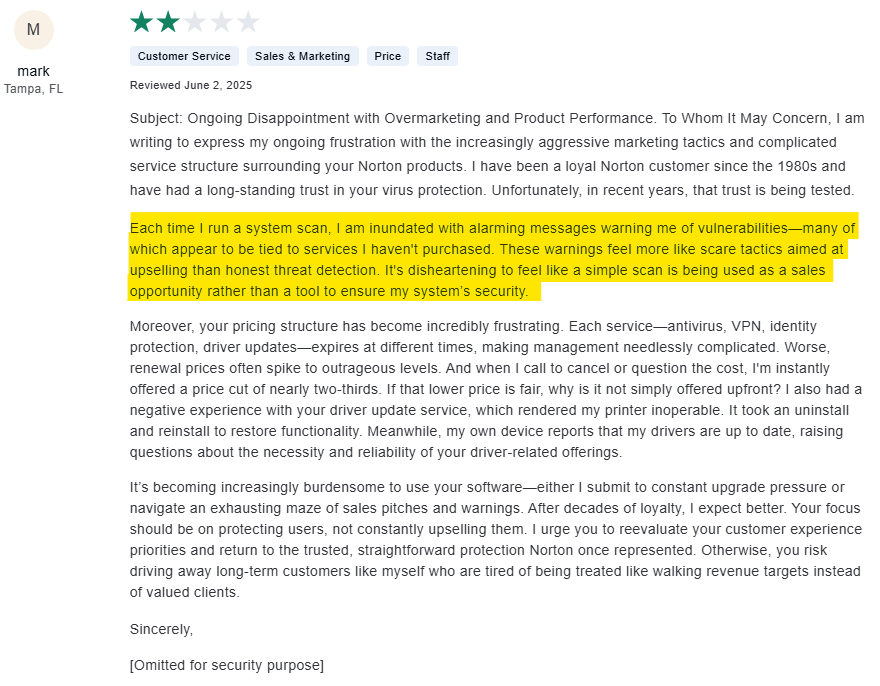Click the second green star in rating
This screenshot has height=686, width=880.
[x=167, y=20]
